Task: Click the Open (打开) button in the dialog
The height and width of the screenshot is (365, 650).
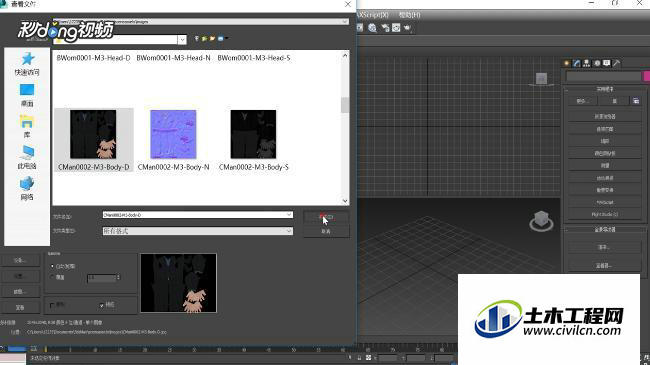Action: point(326,217)
